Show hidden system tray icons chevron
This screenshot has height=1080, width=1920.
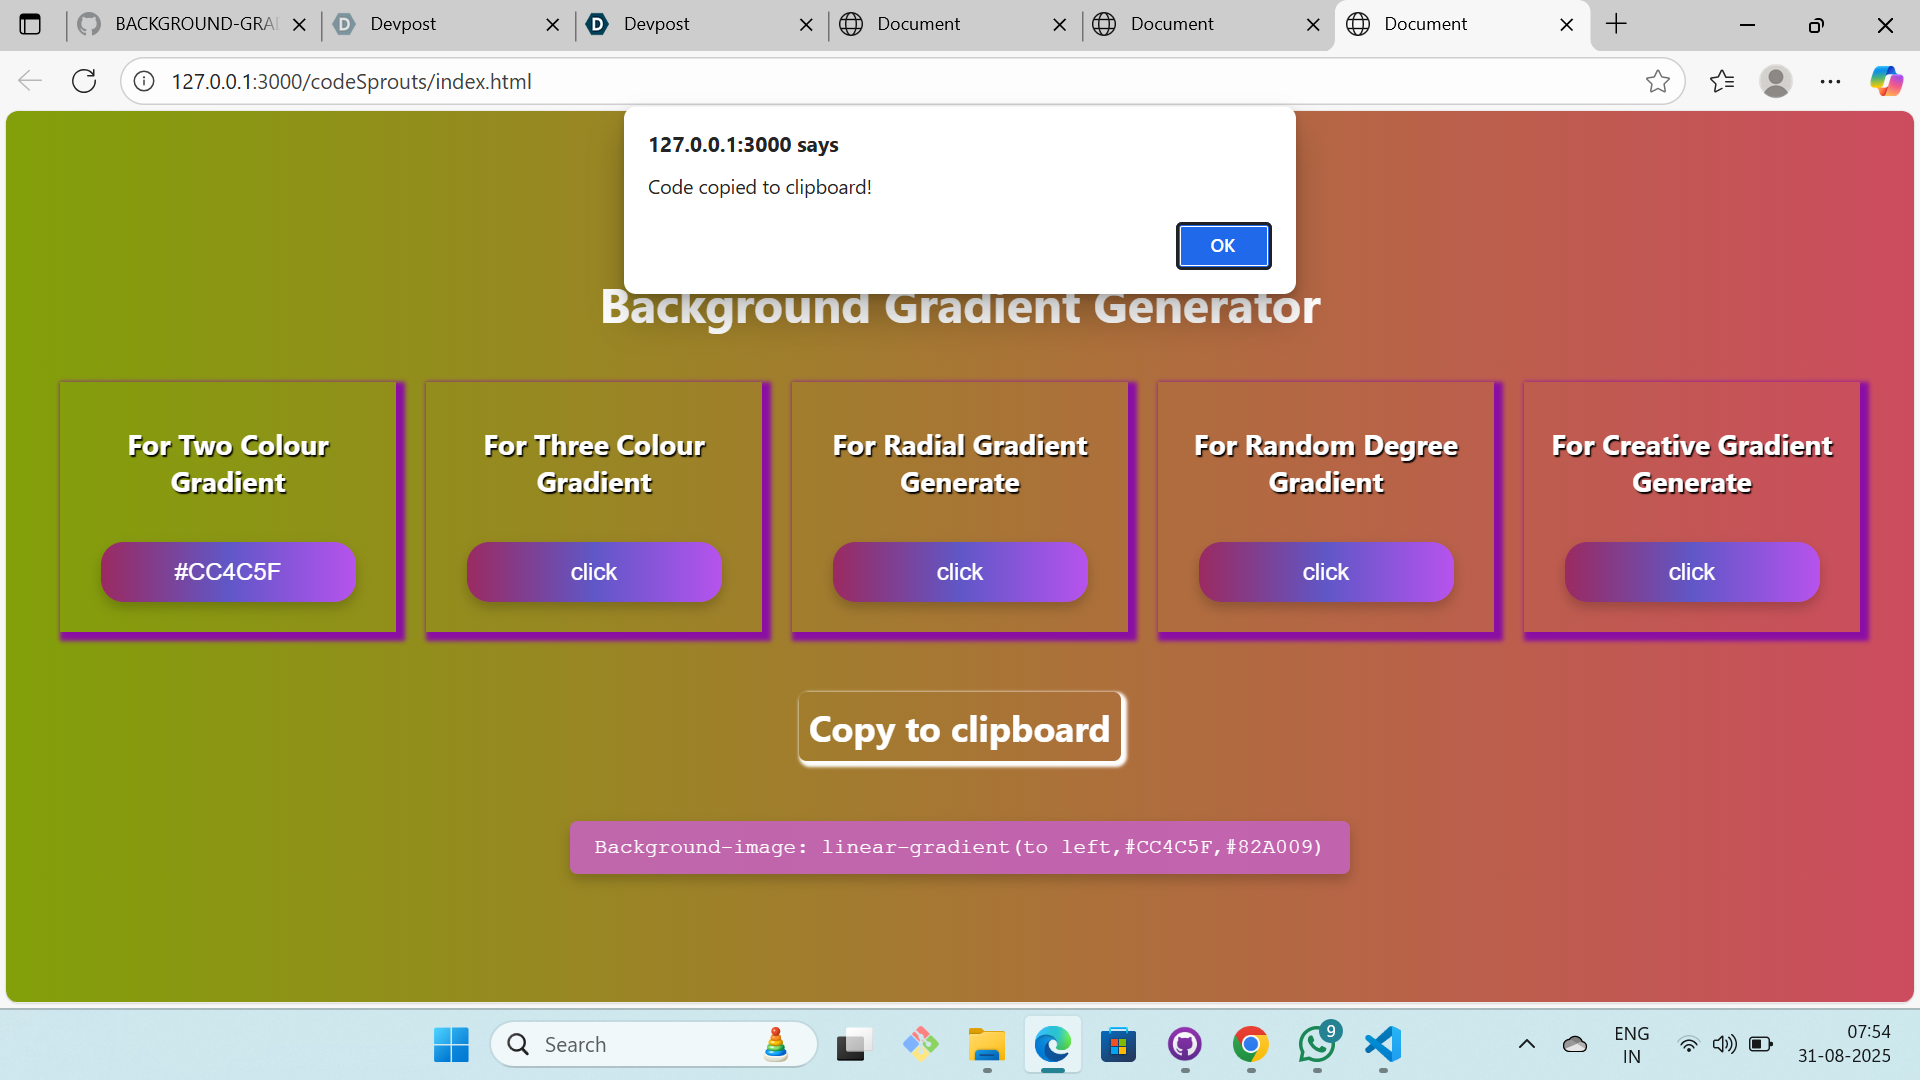[1526, 1044]
